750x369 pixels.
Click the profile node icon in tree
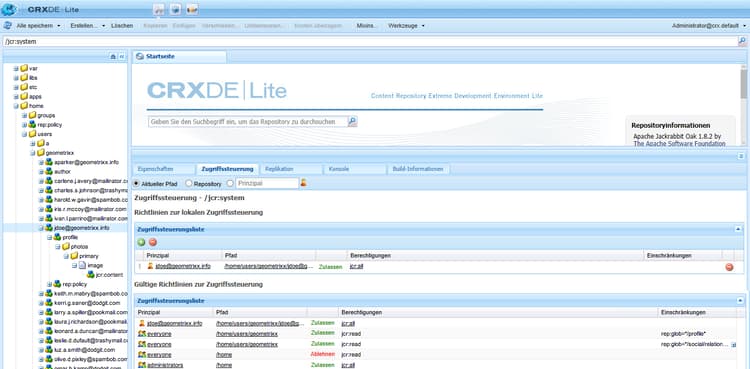pos(57,237)
